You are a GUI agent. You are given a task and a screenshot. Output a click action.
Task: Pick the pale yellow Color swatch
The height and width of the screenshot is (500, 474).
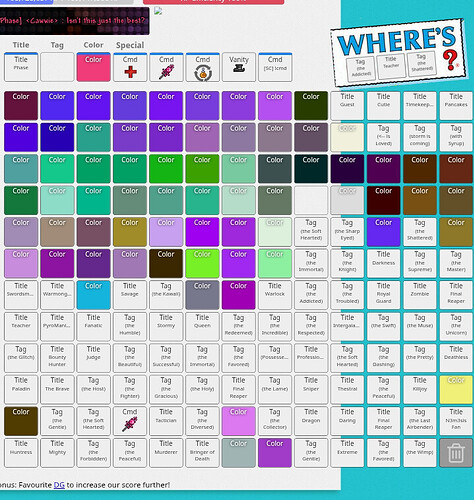coord(456,389)
